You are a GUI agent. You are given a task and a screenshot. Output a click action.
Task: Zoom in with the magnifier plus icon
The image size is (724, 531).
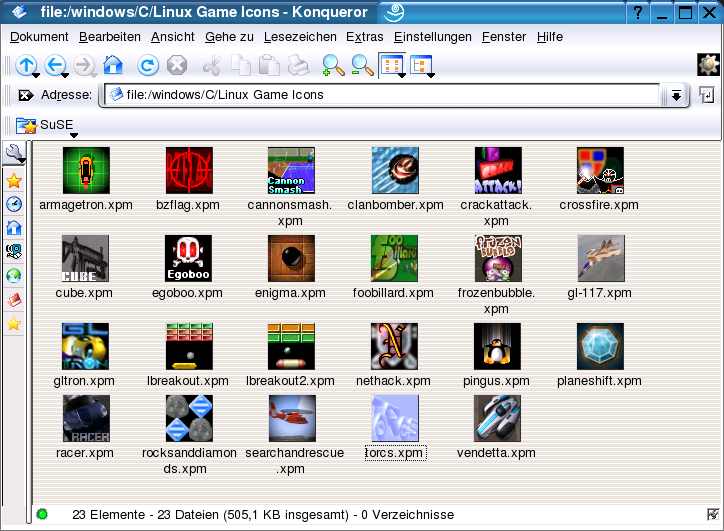pyautogui.click(x=333, y=65)
